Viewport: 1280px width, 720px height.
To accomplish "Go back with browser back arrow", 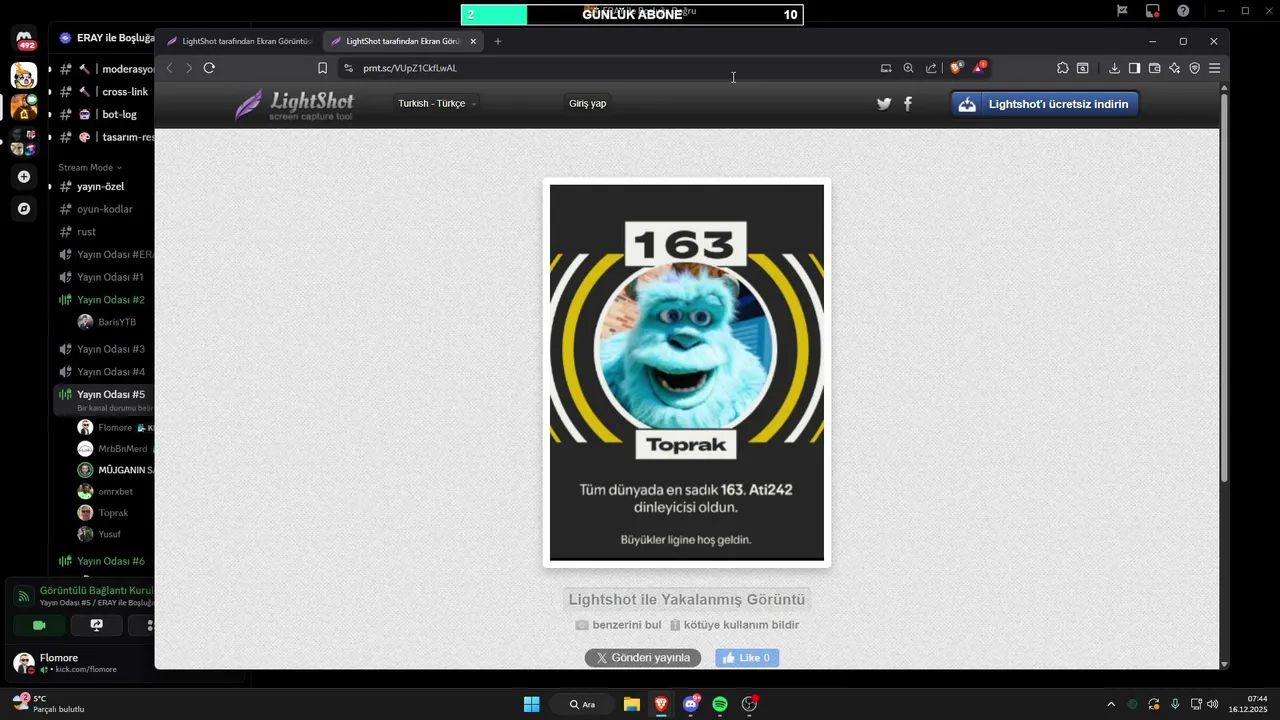I will tap(169, 68).
